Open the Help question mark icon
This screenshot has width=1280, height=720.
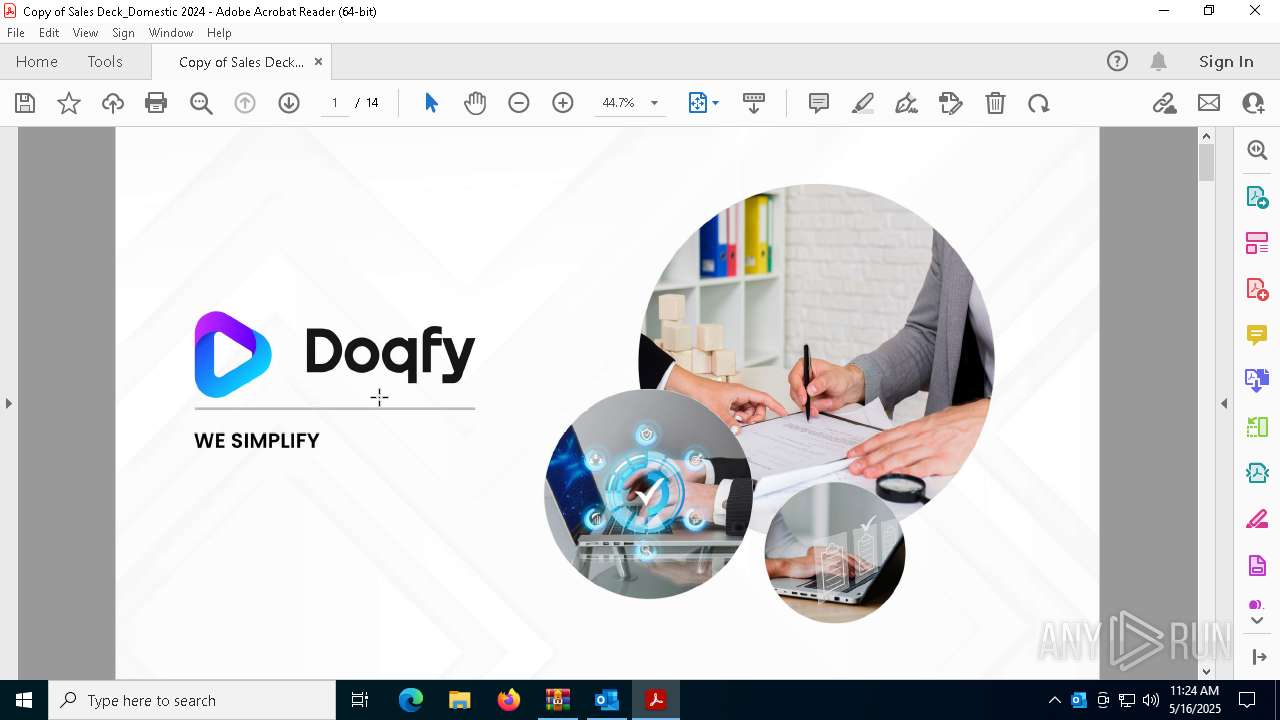coord(1117,61)
